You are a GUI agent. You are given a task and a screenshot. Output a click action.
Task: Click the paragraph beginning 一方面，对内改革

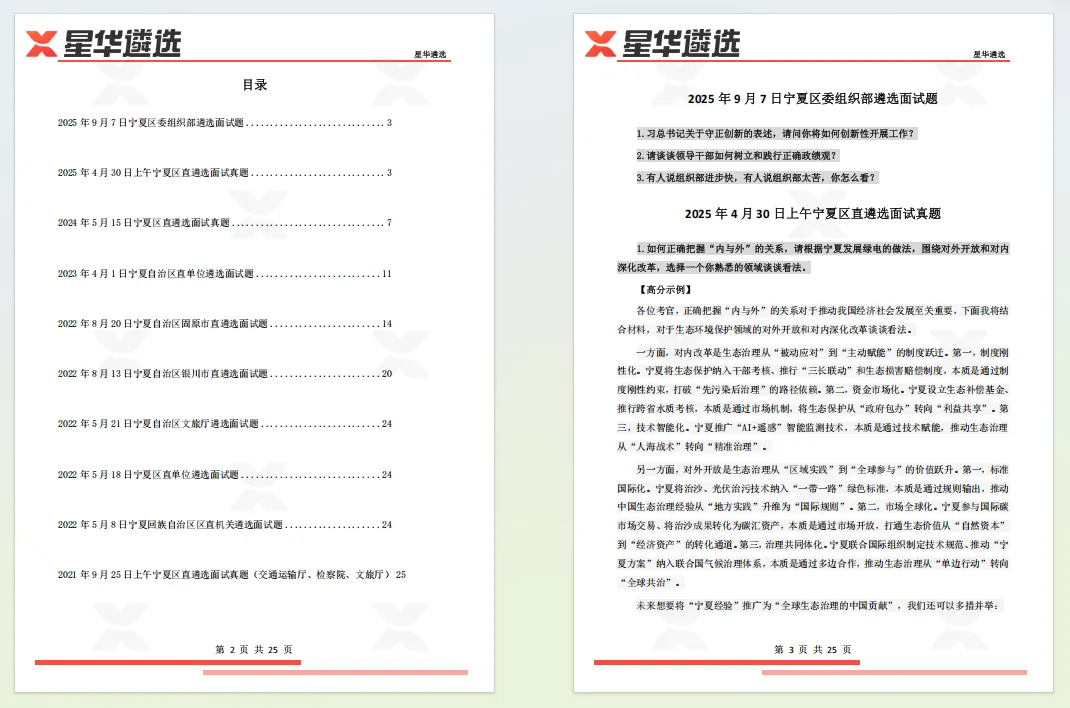[813, 400]
